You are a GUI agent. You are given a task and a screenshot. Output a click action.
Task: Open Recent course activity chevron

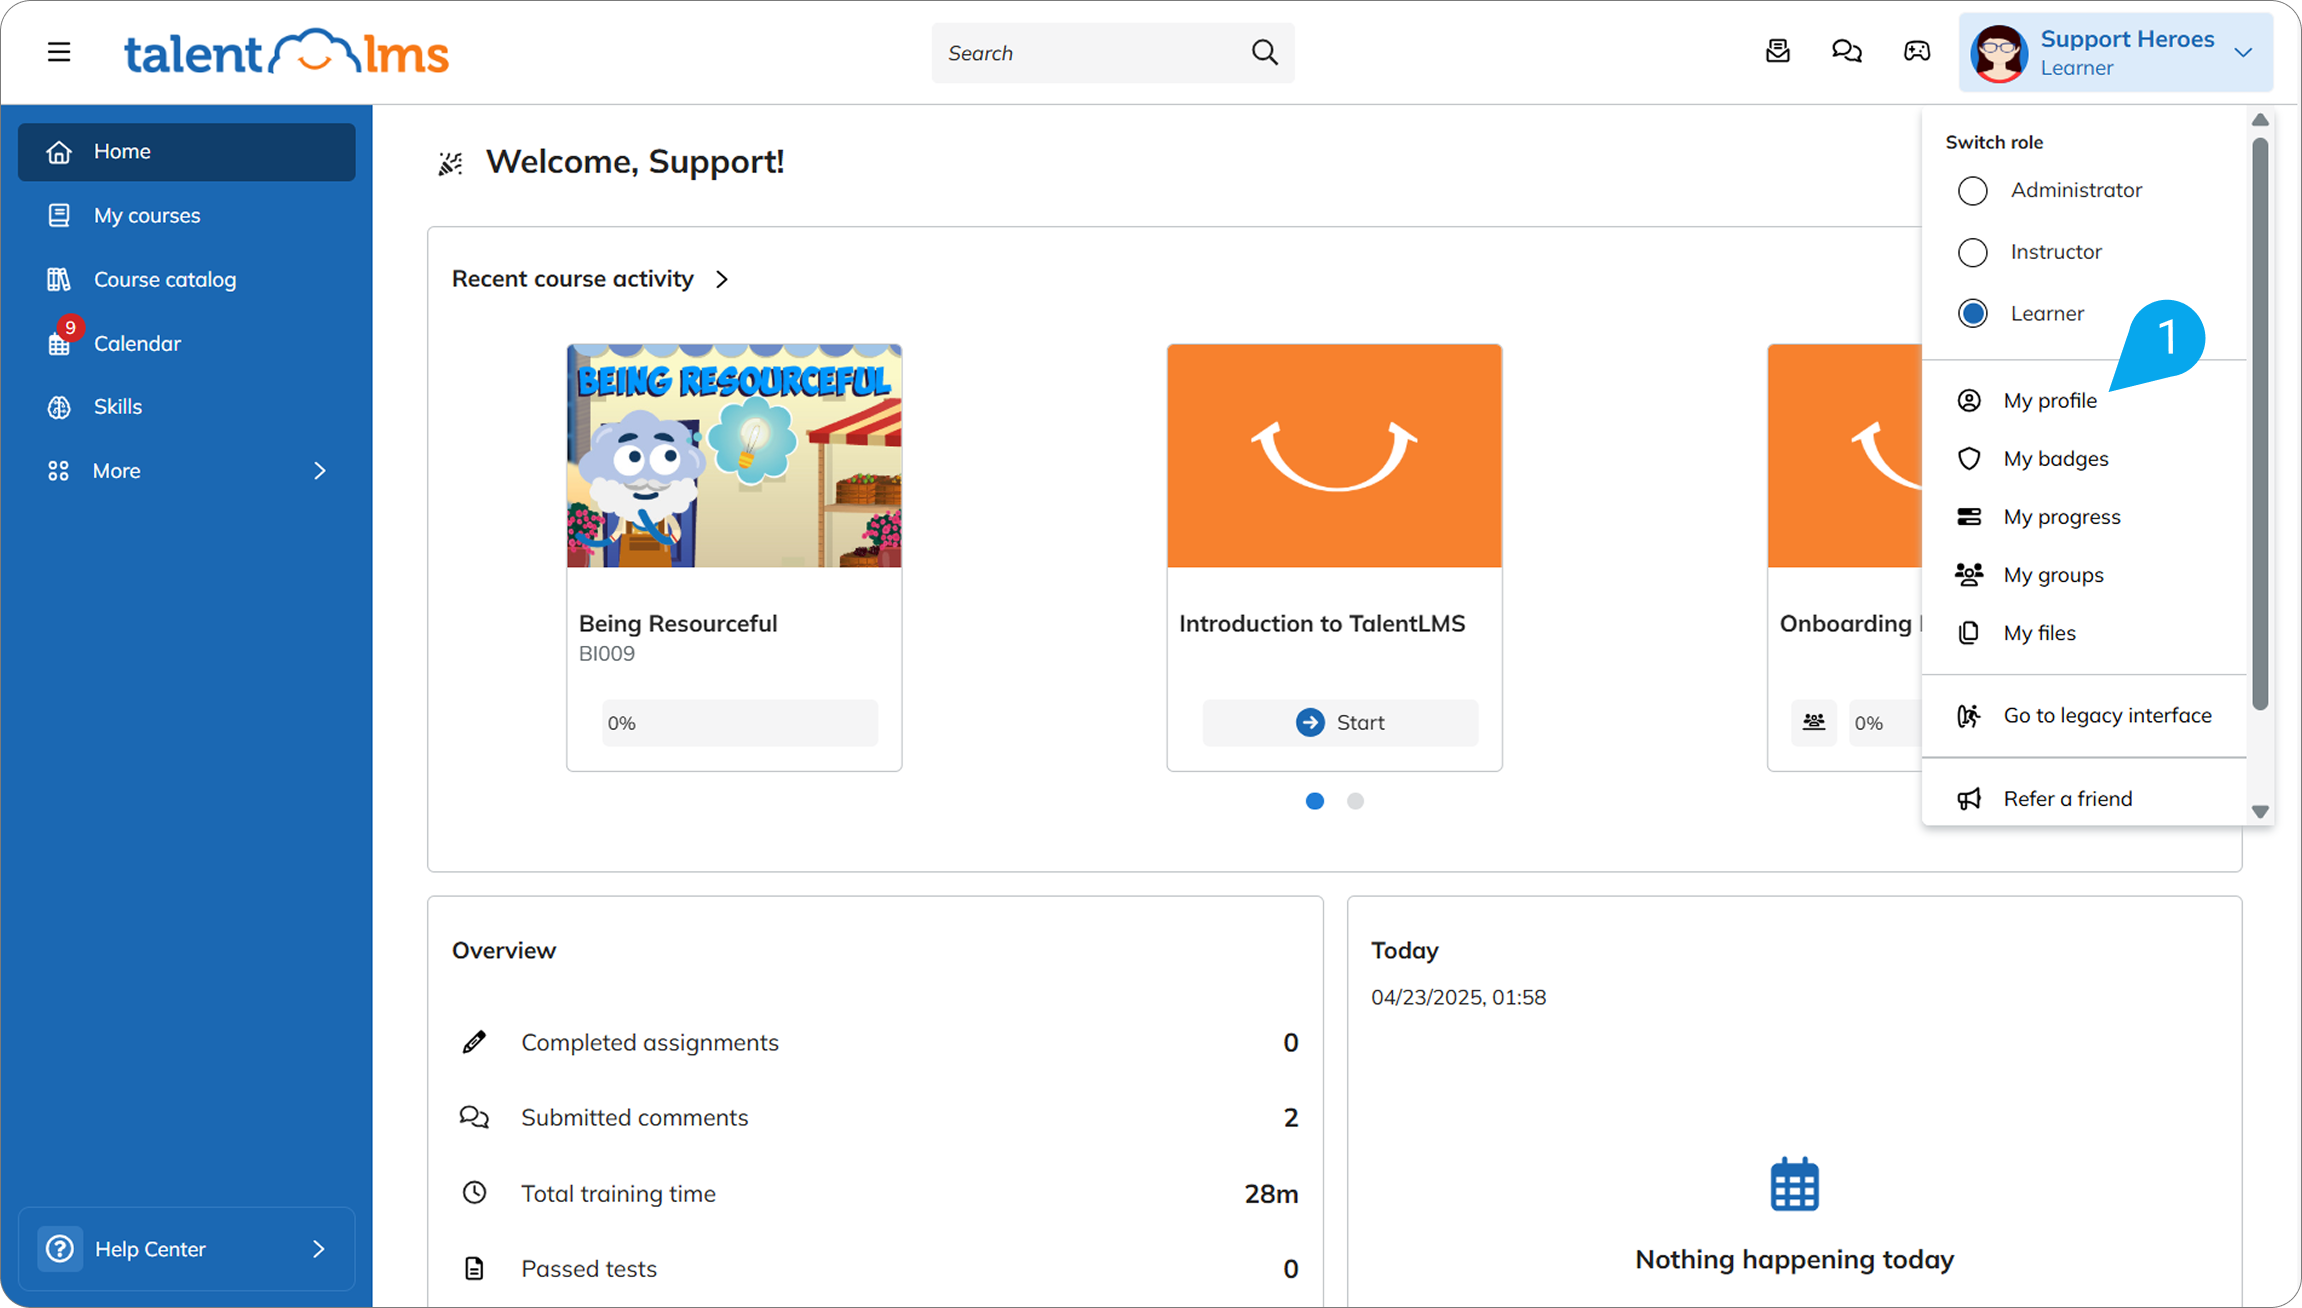[x=722, y=279]
